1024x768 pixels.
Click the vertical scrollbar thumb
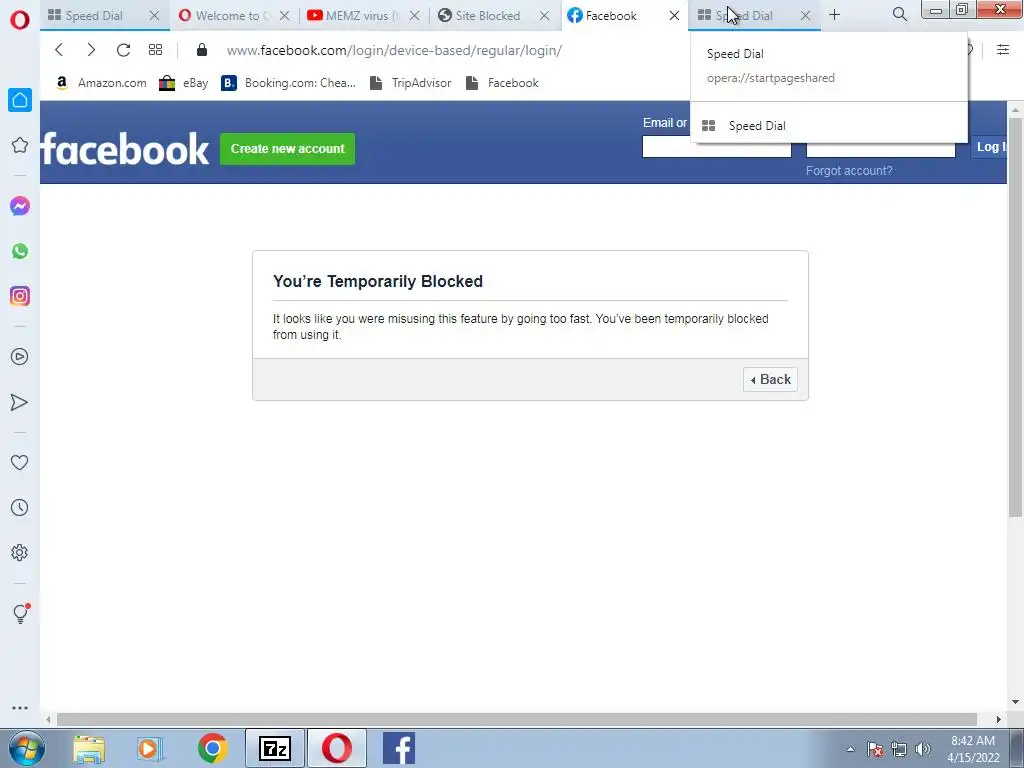pos(1015,317)
